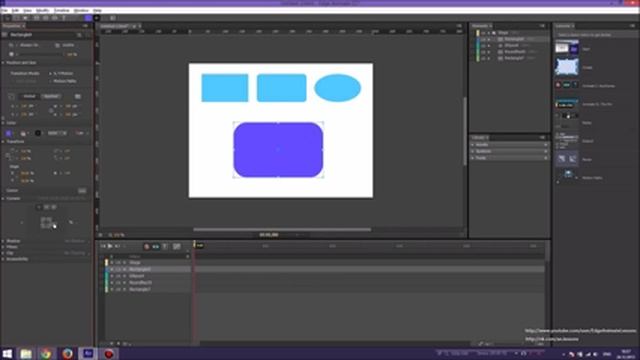Image resolution: width=640 pixels, height=360 pixels.
Task: Click the Applied positioning button
Action: (51, 96)
